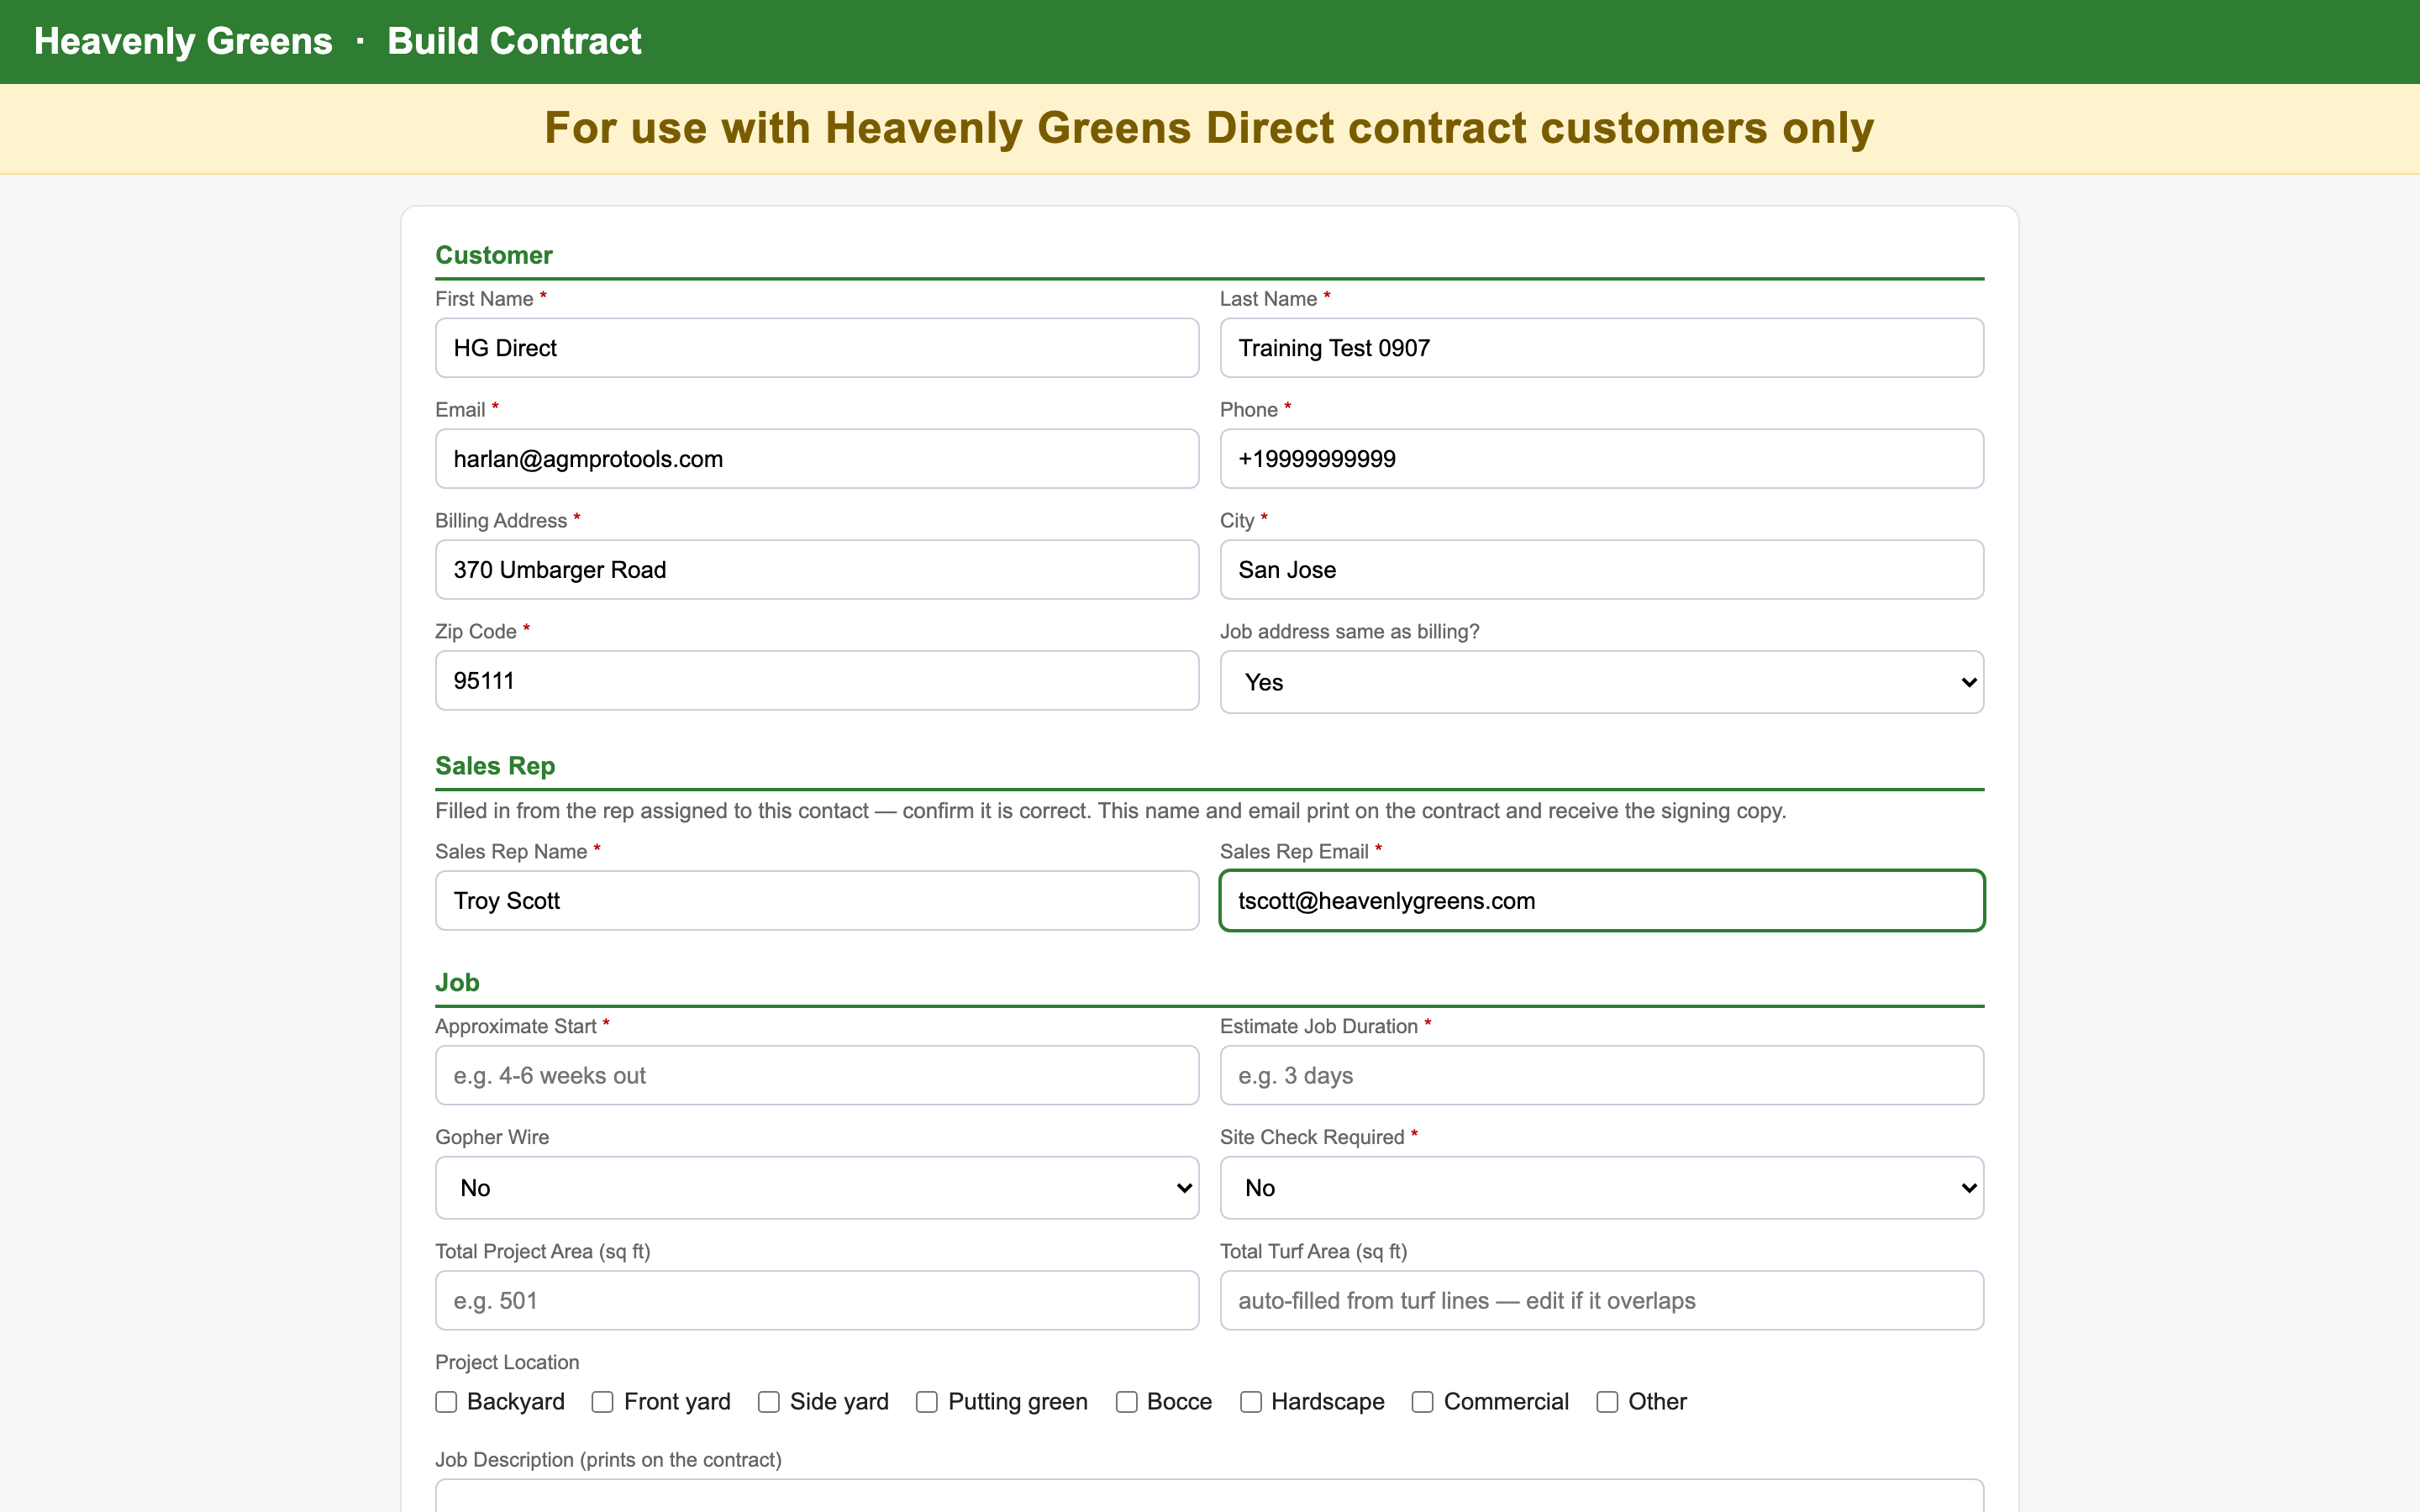
Task: Click the Customer section heading
Action: [494, 255]
